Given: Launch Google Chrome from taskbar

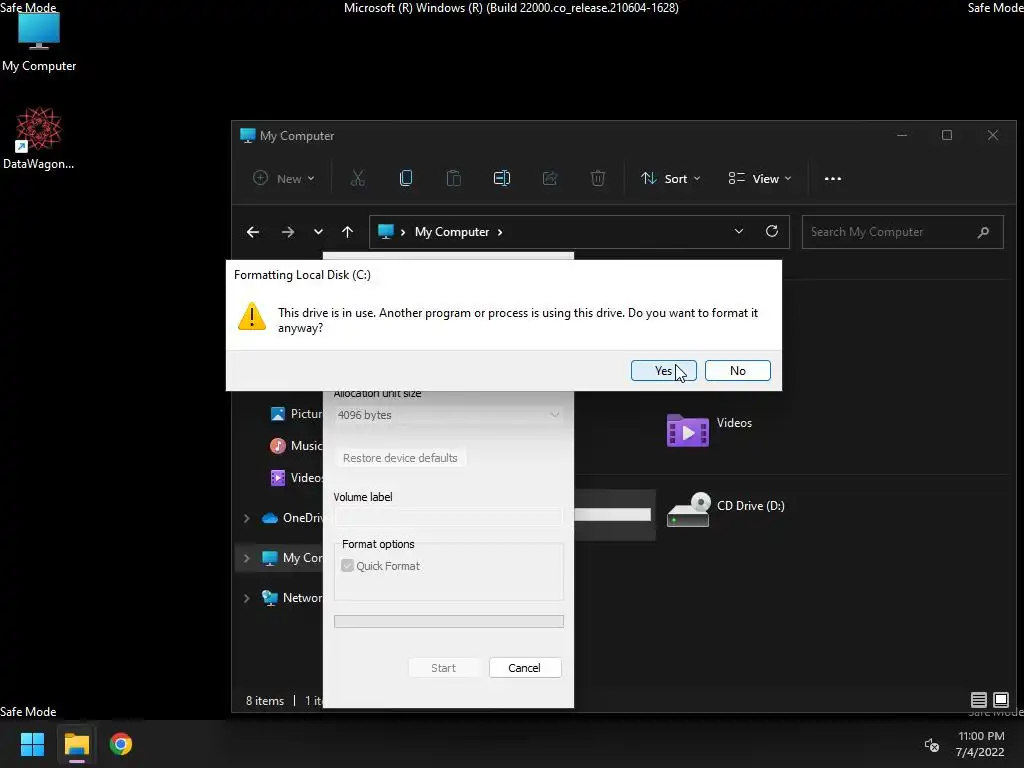Looking at the screenshot, I should tap(121, 744).
